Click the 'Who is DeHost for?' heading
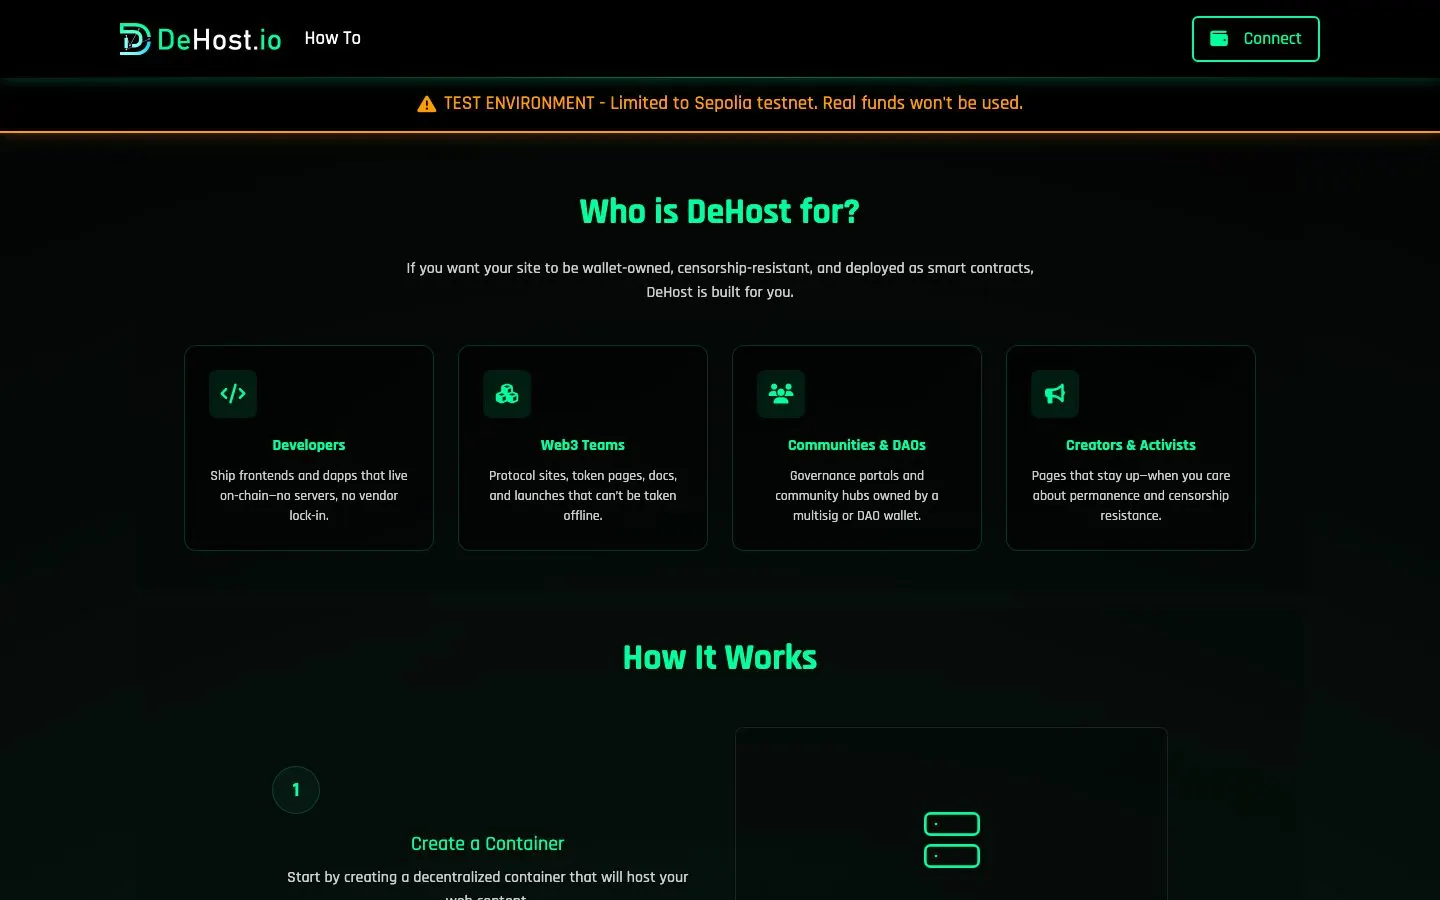 click(720, 211)
